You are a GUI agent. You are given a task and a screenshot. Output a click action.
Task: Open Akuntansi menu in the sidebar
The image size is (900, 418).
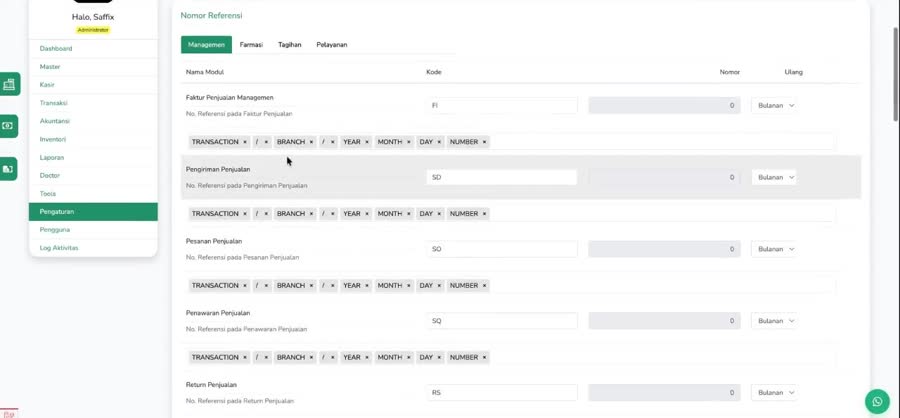click(93, 121)
